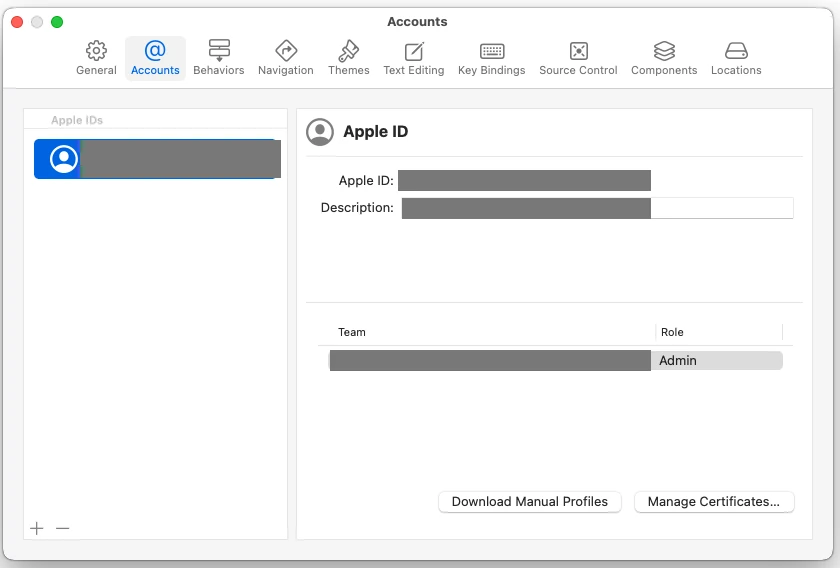The image size is (840, 568).
Task: Click the Apple IDs list header
Action: pos(77,120)
